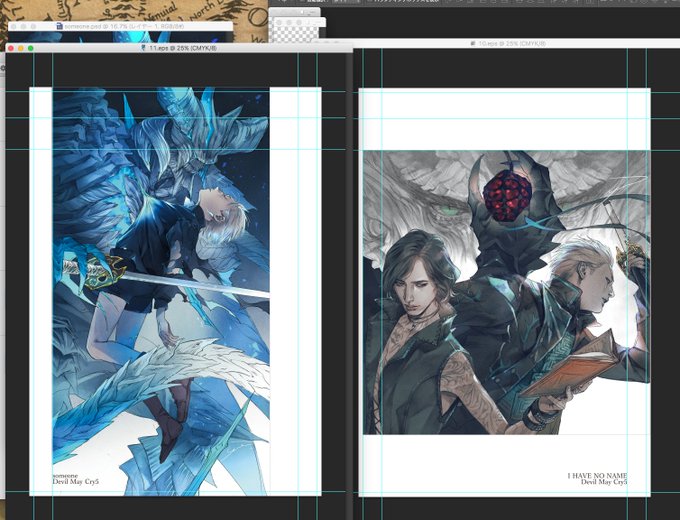The height and width of the screenshot is (520, 680).
Task: Click the PSD file icon beside someone.psd
Action: tap(60, 26)
